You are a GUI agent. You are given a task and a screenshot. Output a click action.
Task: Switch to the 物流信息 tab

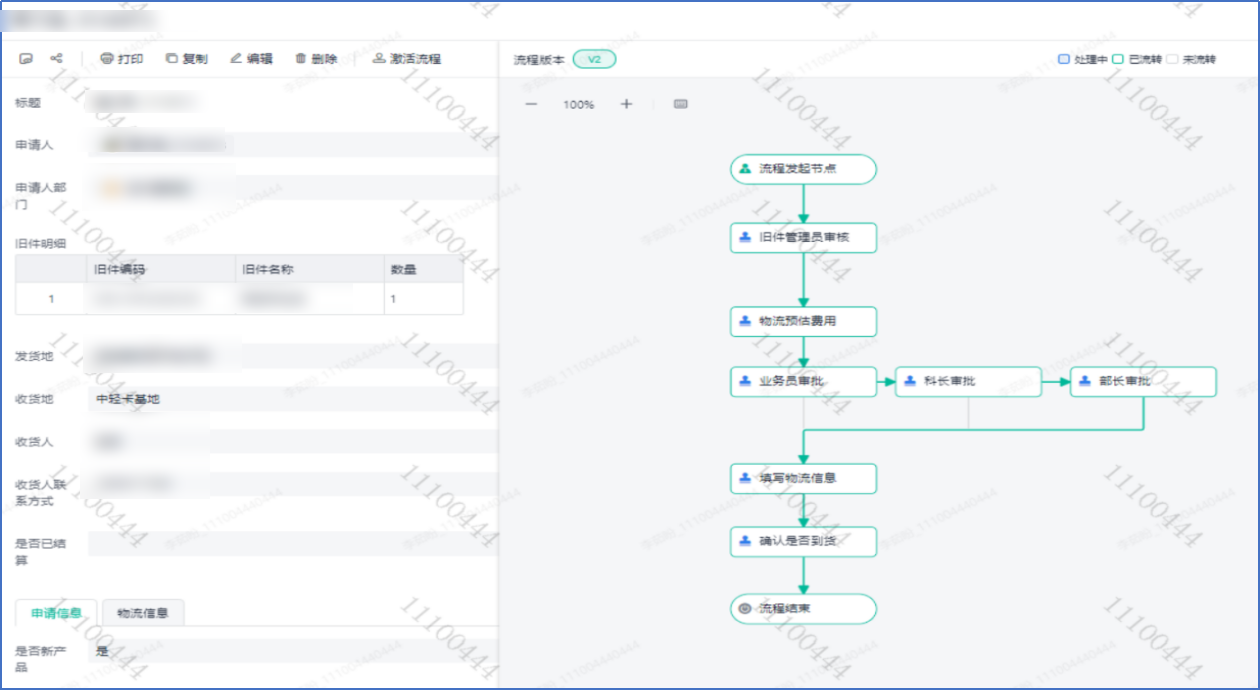143,613
